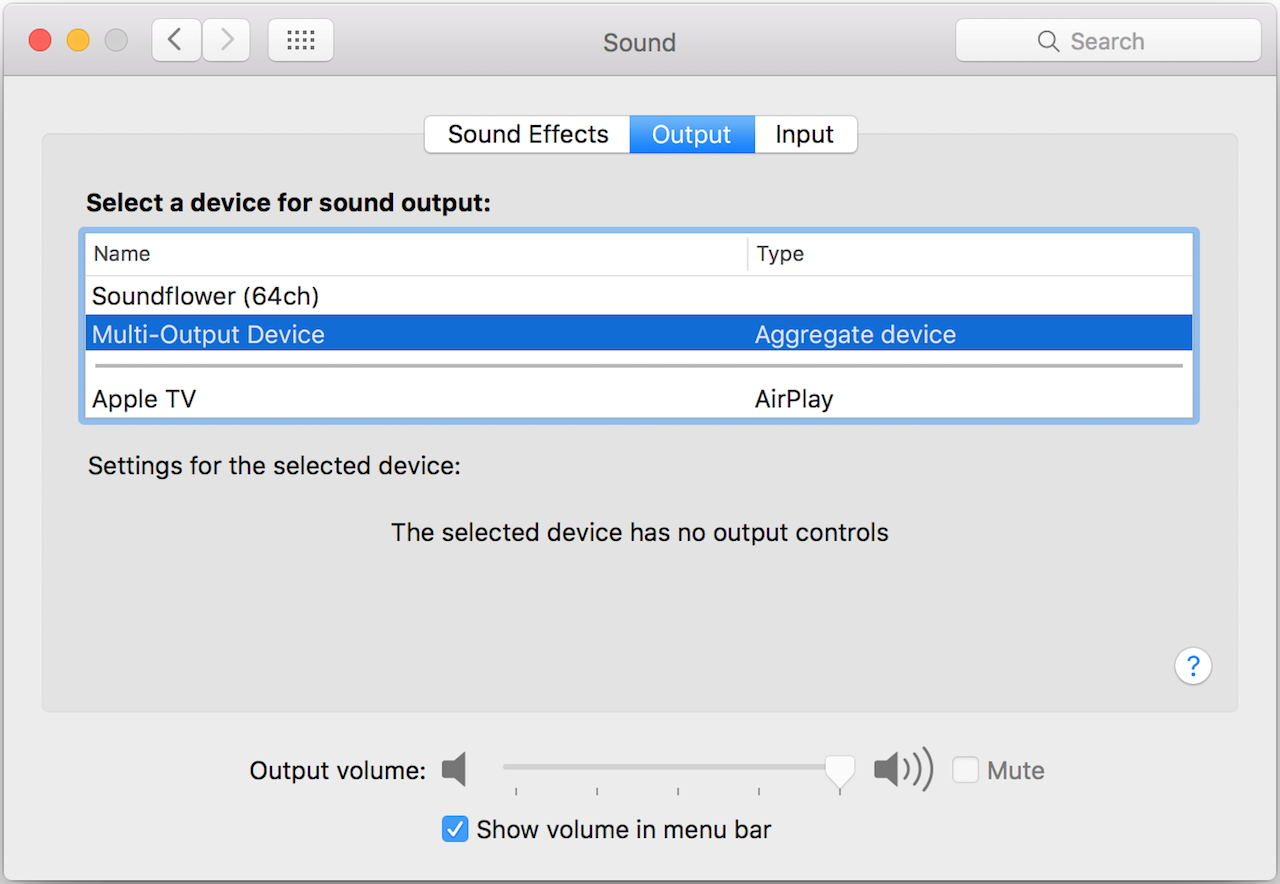Click the forward navigation arrow
Viewport: 1280px width, 884px height.
click(x=227, y=40)
